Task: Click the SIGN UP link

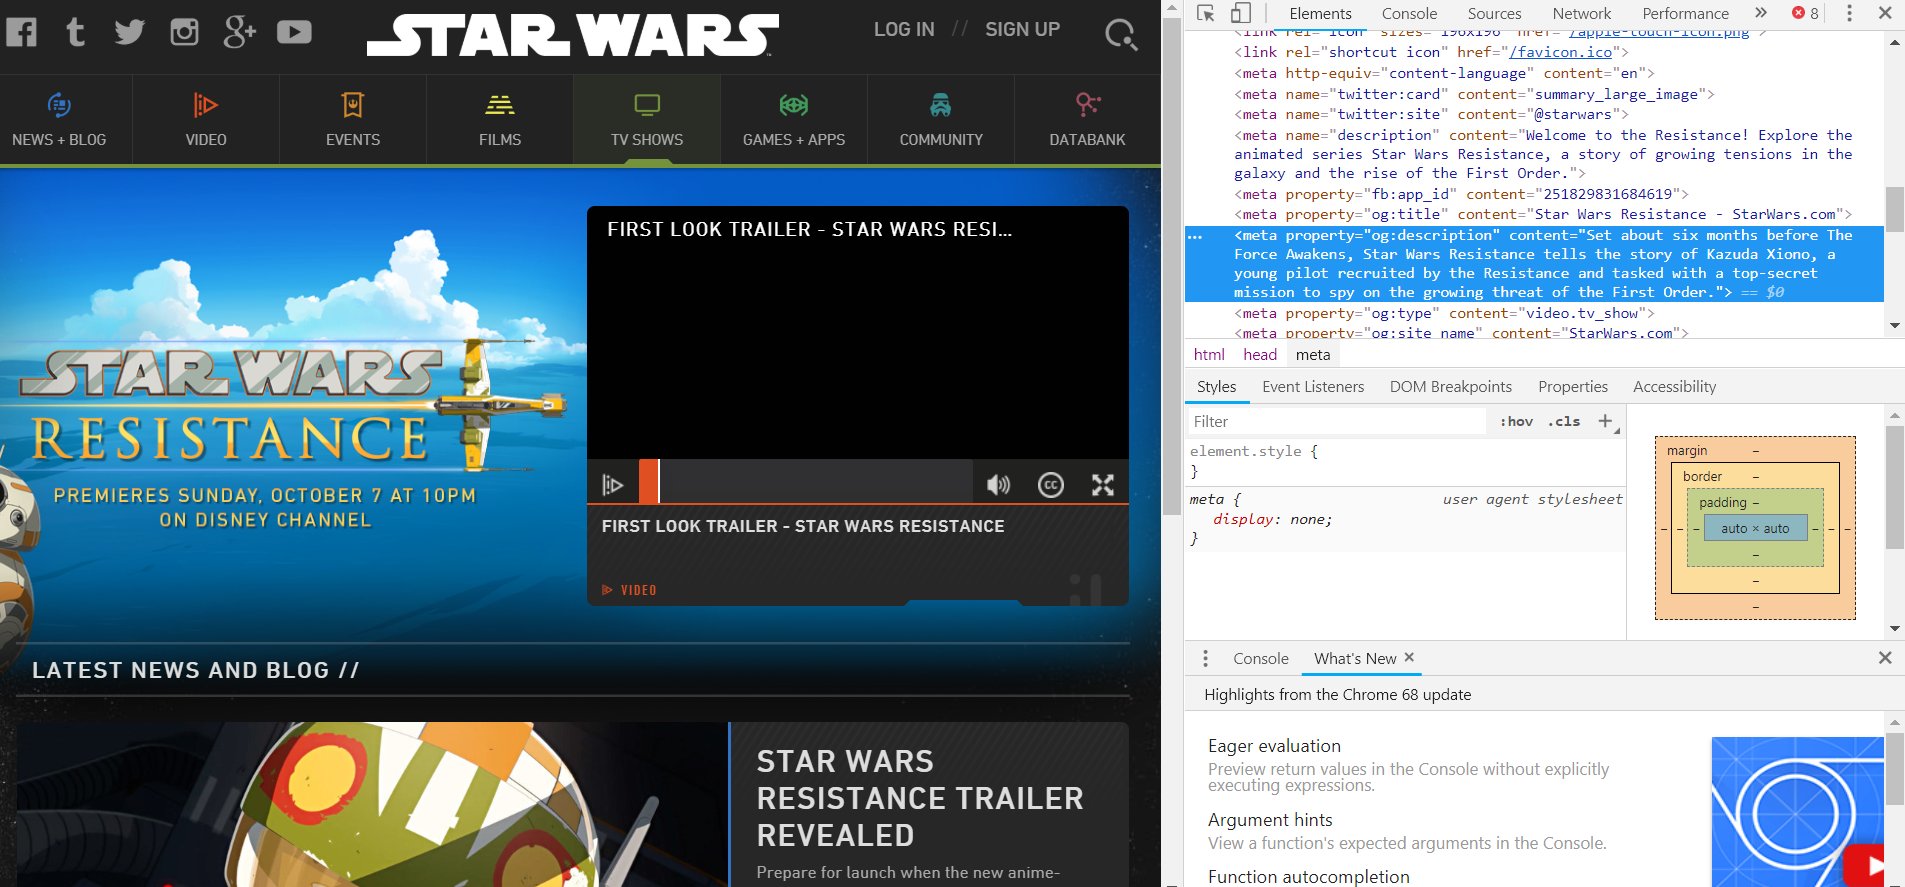Action: pos(1022,30)
